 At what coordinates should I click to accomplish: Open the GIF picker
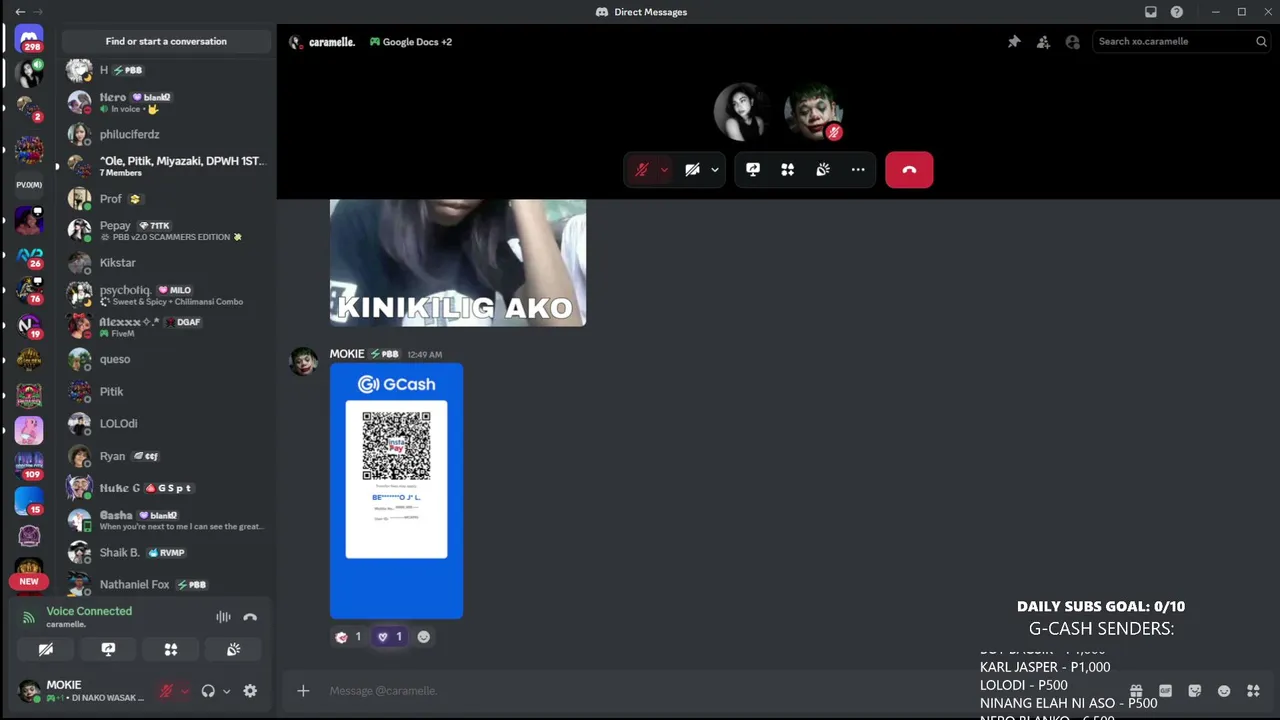pos(1165,691)
